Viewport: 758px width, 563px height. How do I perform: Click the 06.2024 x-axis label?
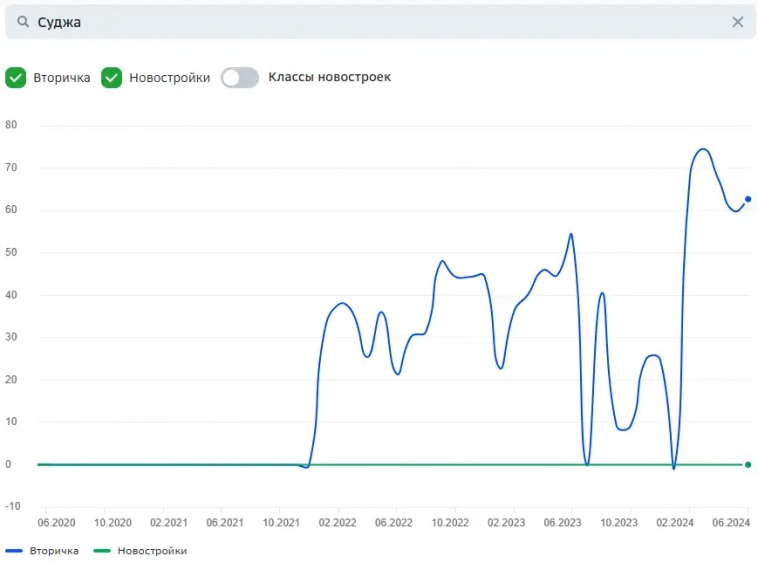[732, 523]
